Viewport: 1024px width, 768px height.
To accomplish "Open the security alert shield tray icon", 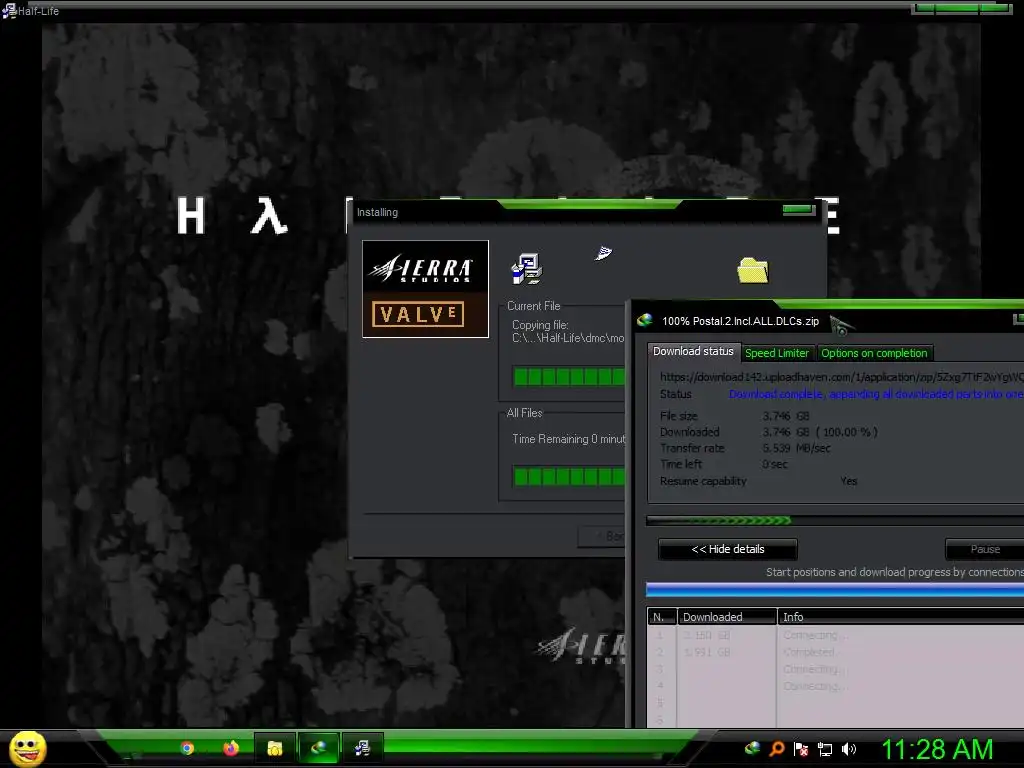I will click(801, 749).
